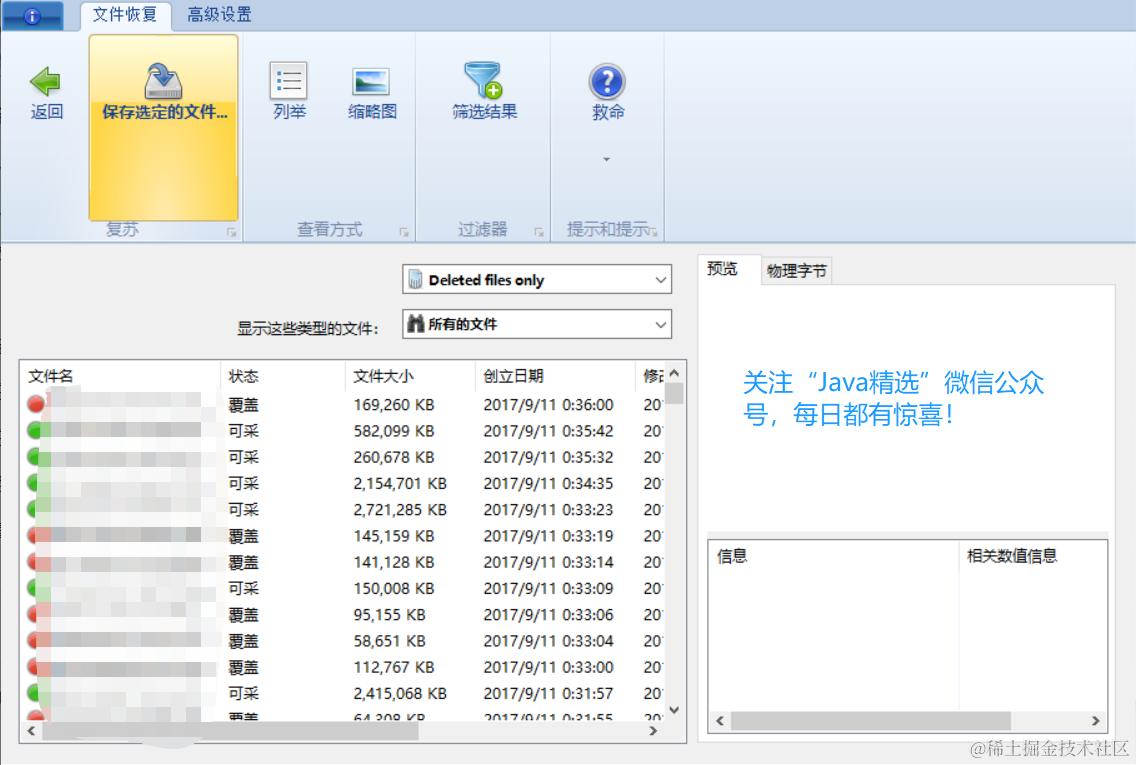Open the 文件恢复 ribbon tab
The height and width of the screenshot is (765, 1136).
click(125, 14)
